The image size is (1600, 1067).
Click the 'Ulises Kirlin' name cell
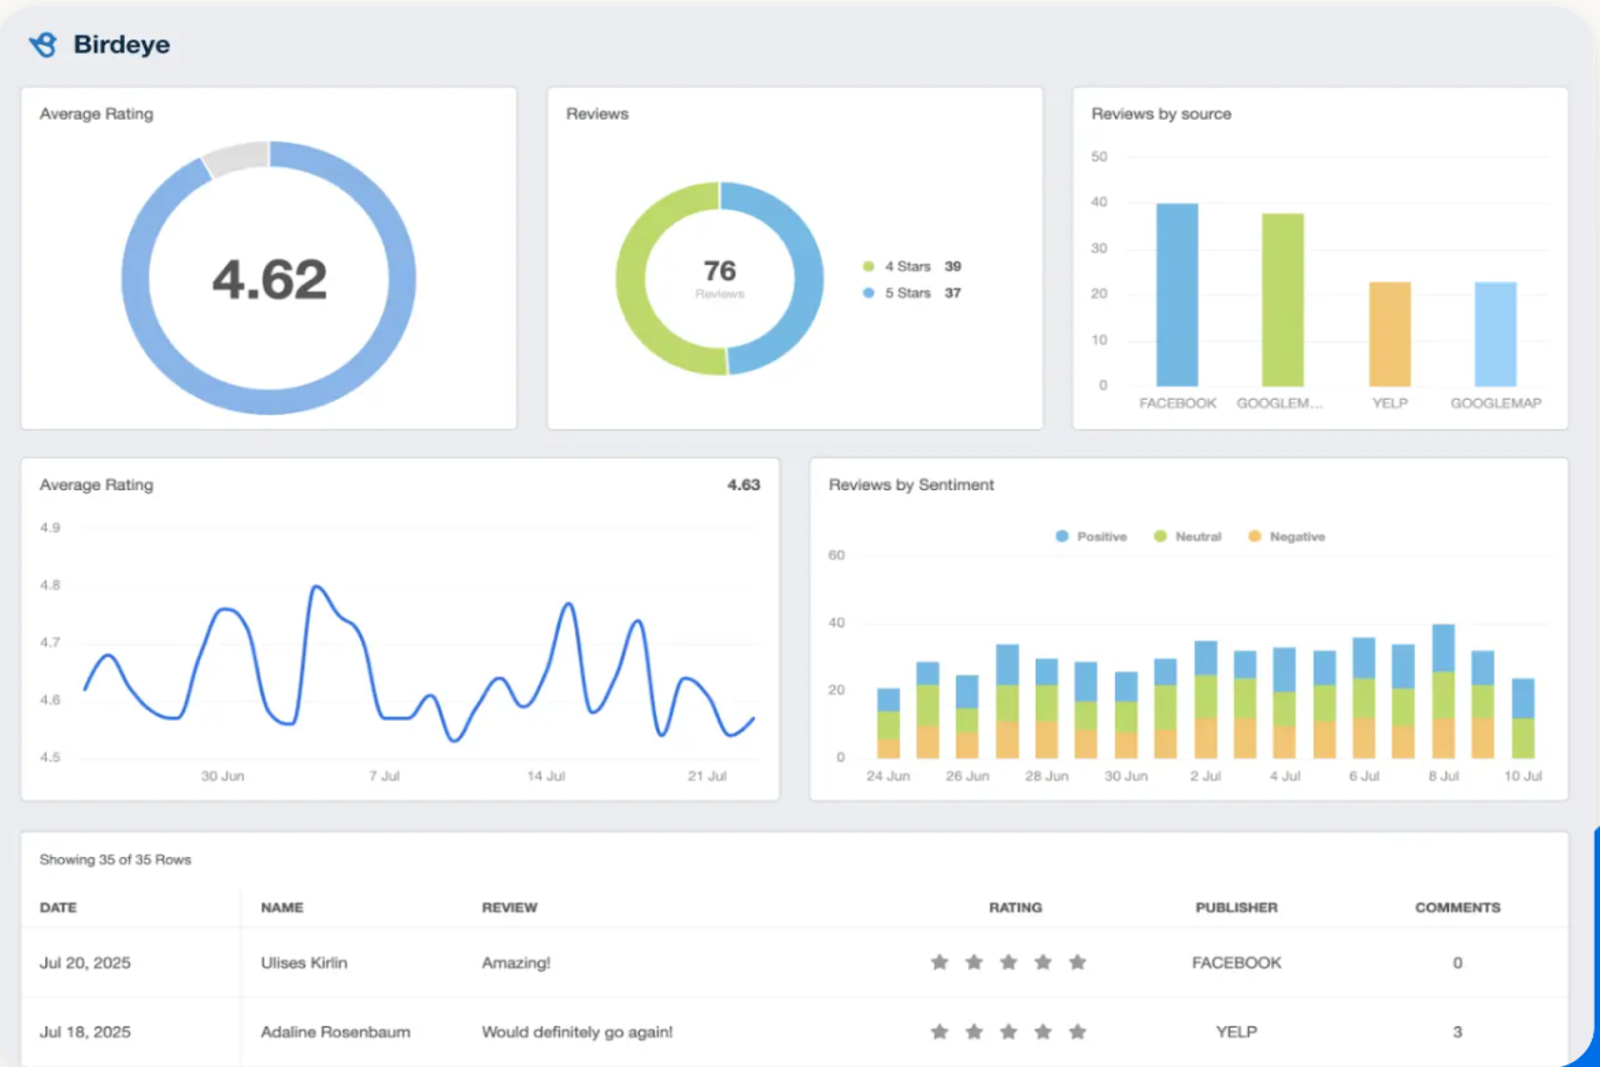tap(304, 962)
